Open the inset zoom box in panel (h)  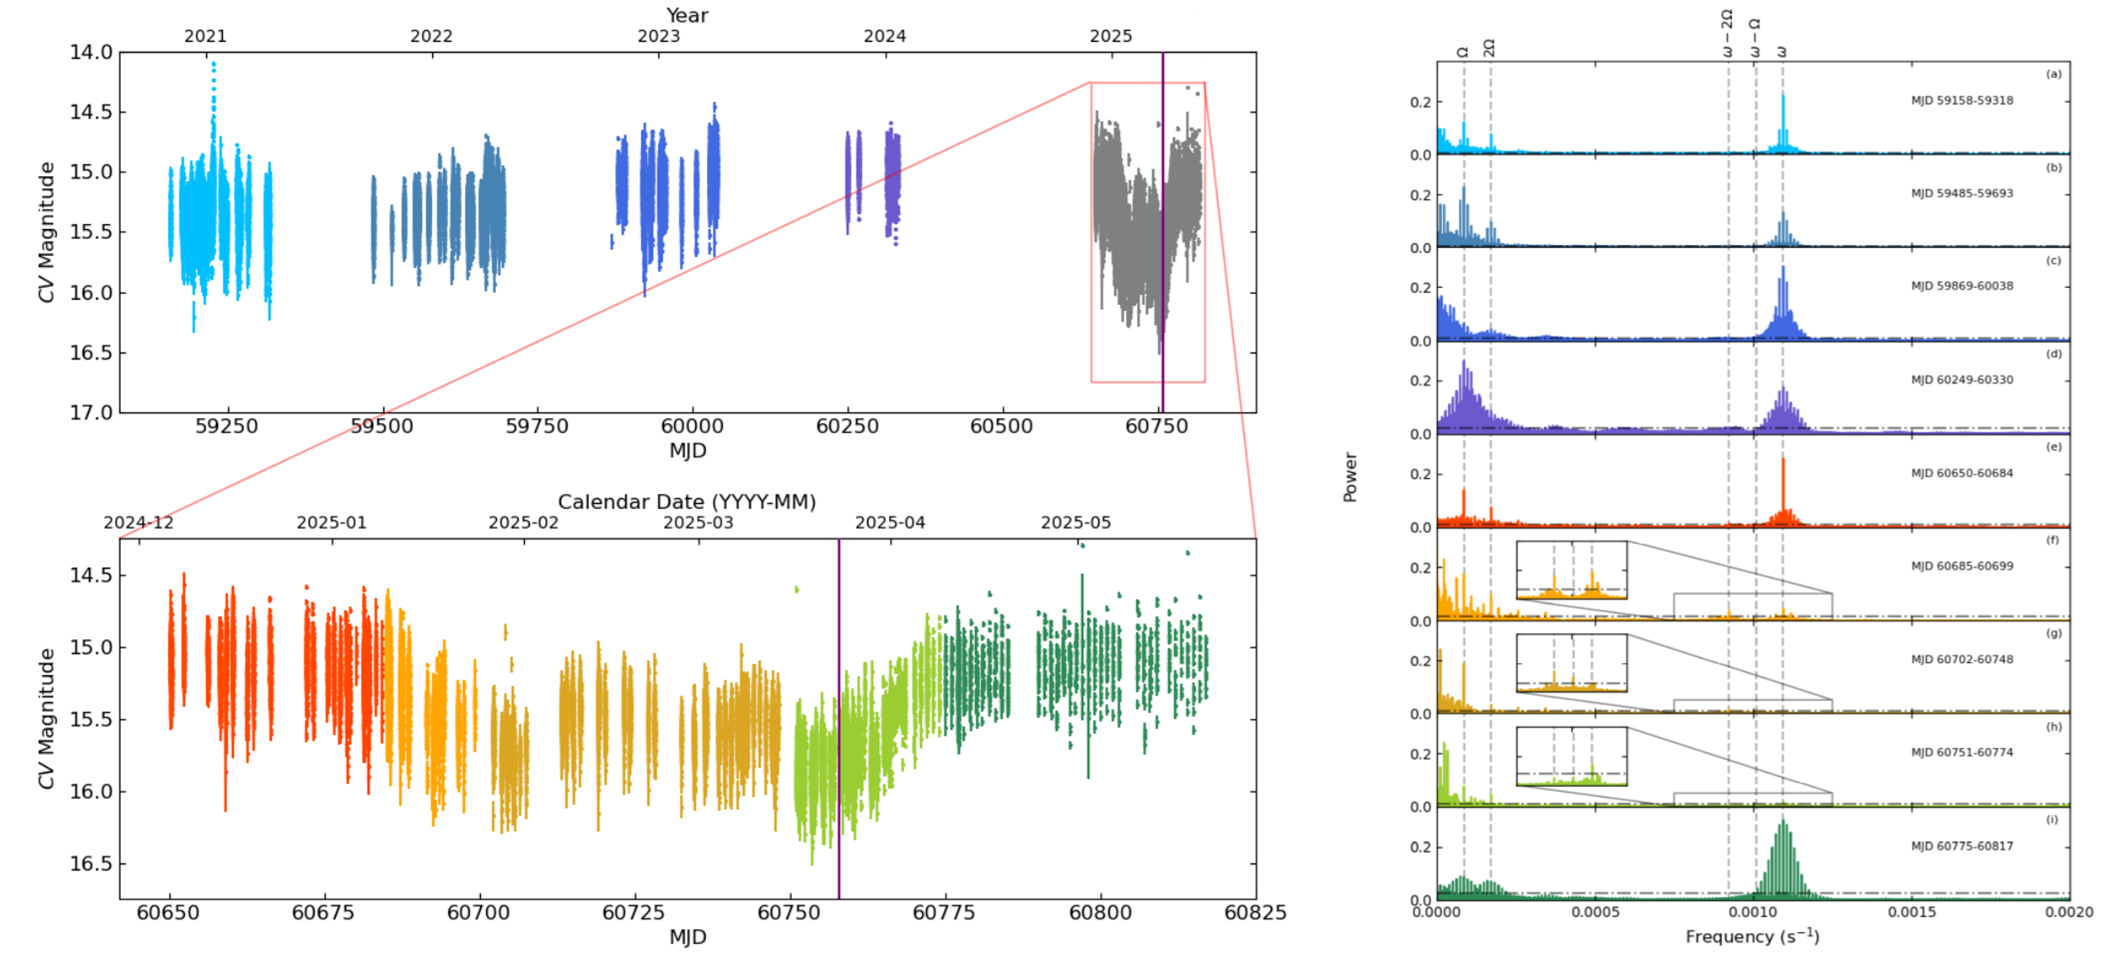(1571, 756)
